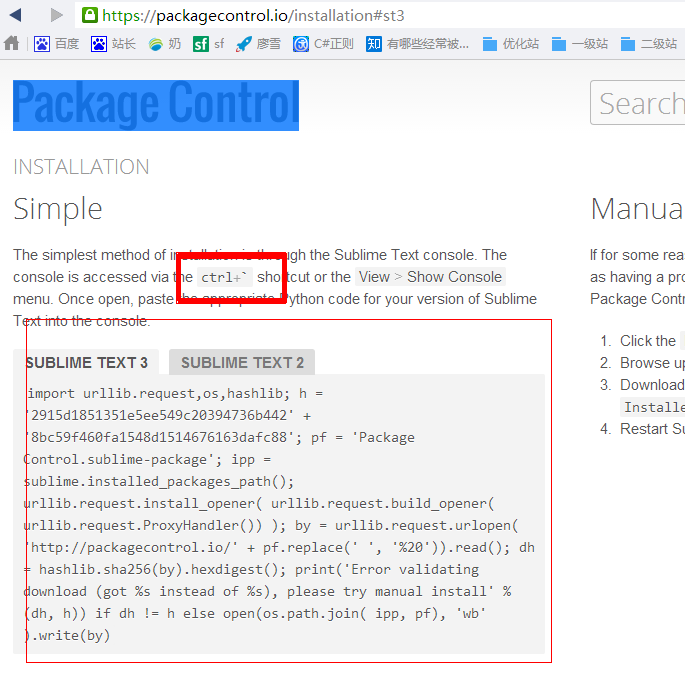Click the Package Control site logo
The width and height of the screenshot is (685, 676).
tap(156, 105)
